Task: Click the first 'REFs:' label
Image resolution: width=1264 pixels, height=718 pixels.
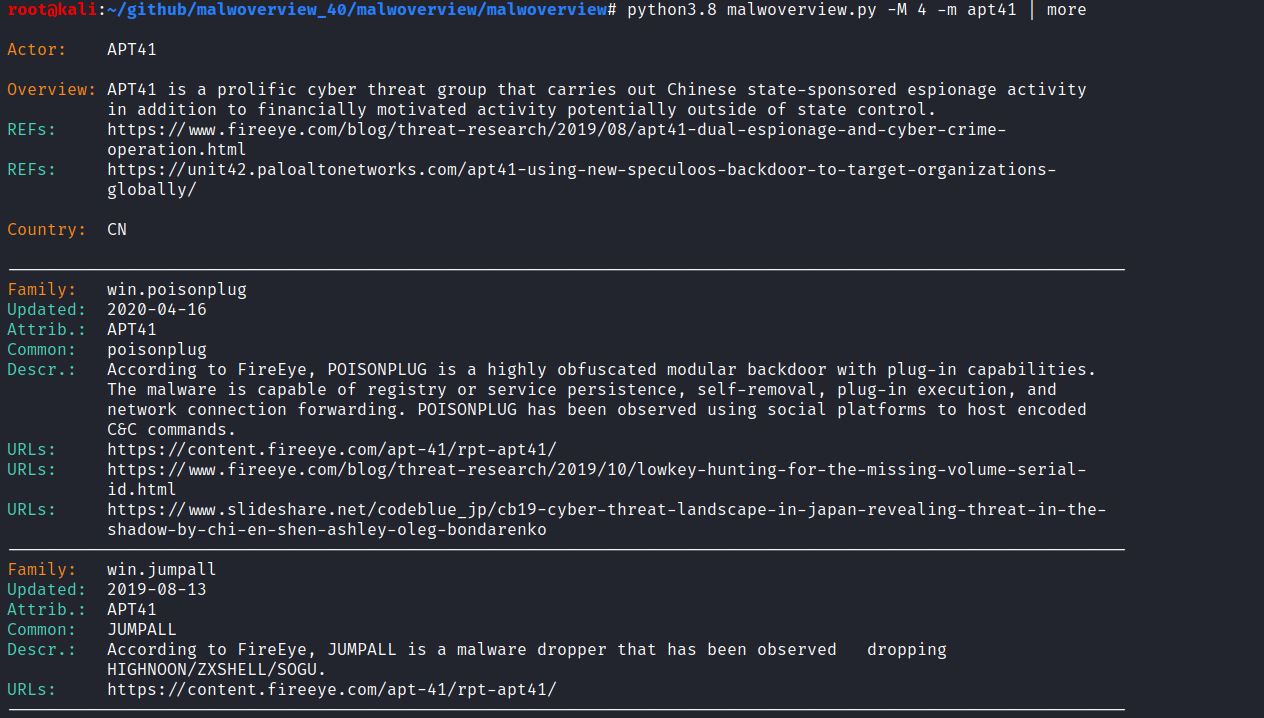Action: 32,129
